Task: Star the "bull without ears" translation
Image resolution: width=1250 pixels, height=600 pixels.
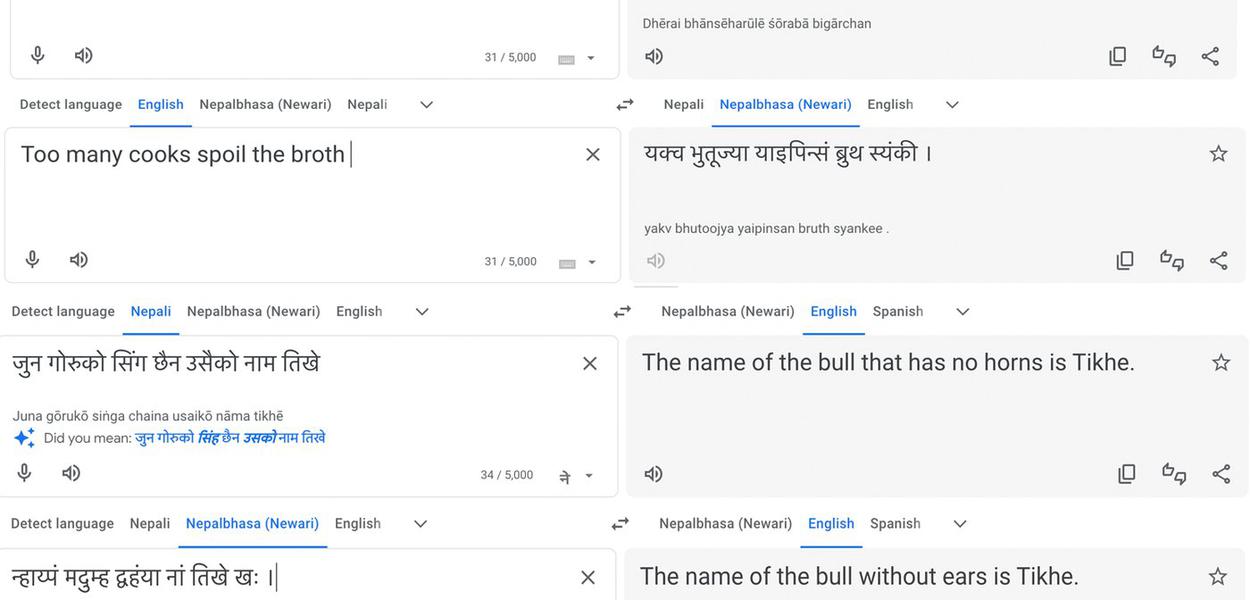Action: point(1217,575)
